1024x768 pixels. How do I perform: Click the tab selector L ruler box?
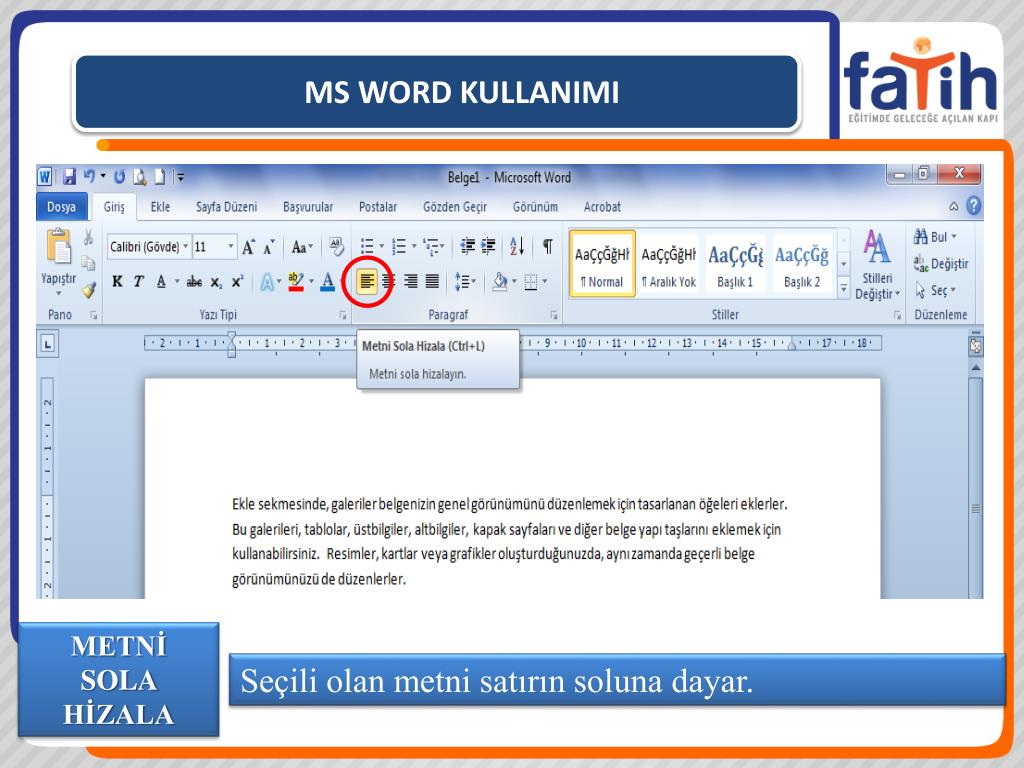[x=48, y=344]
